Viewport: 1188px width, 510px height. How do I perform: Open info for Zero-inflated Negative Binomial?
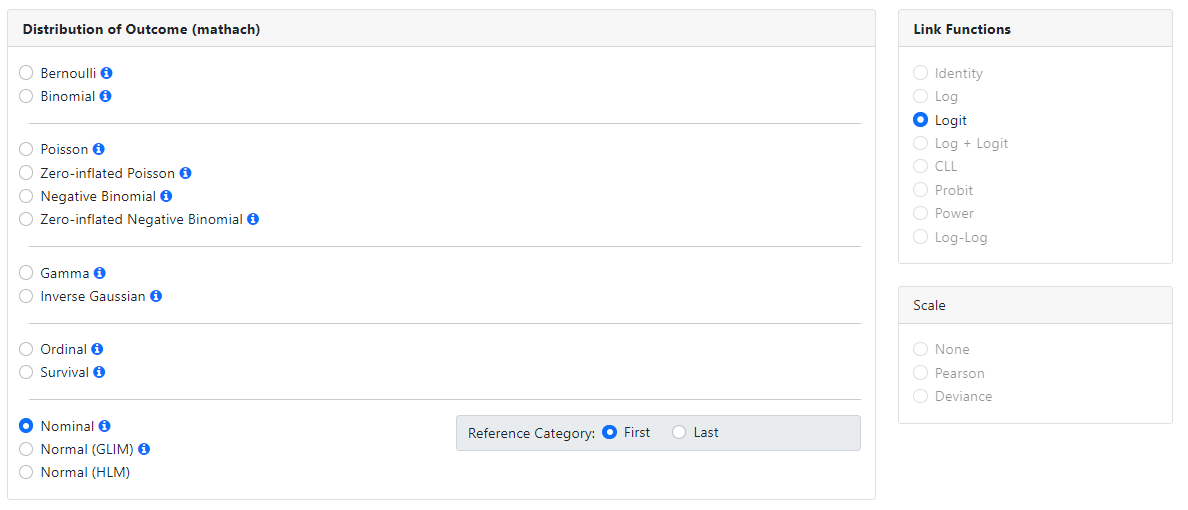point(253,219)
